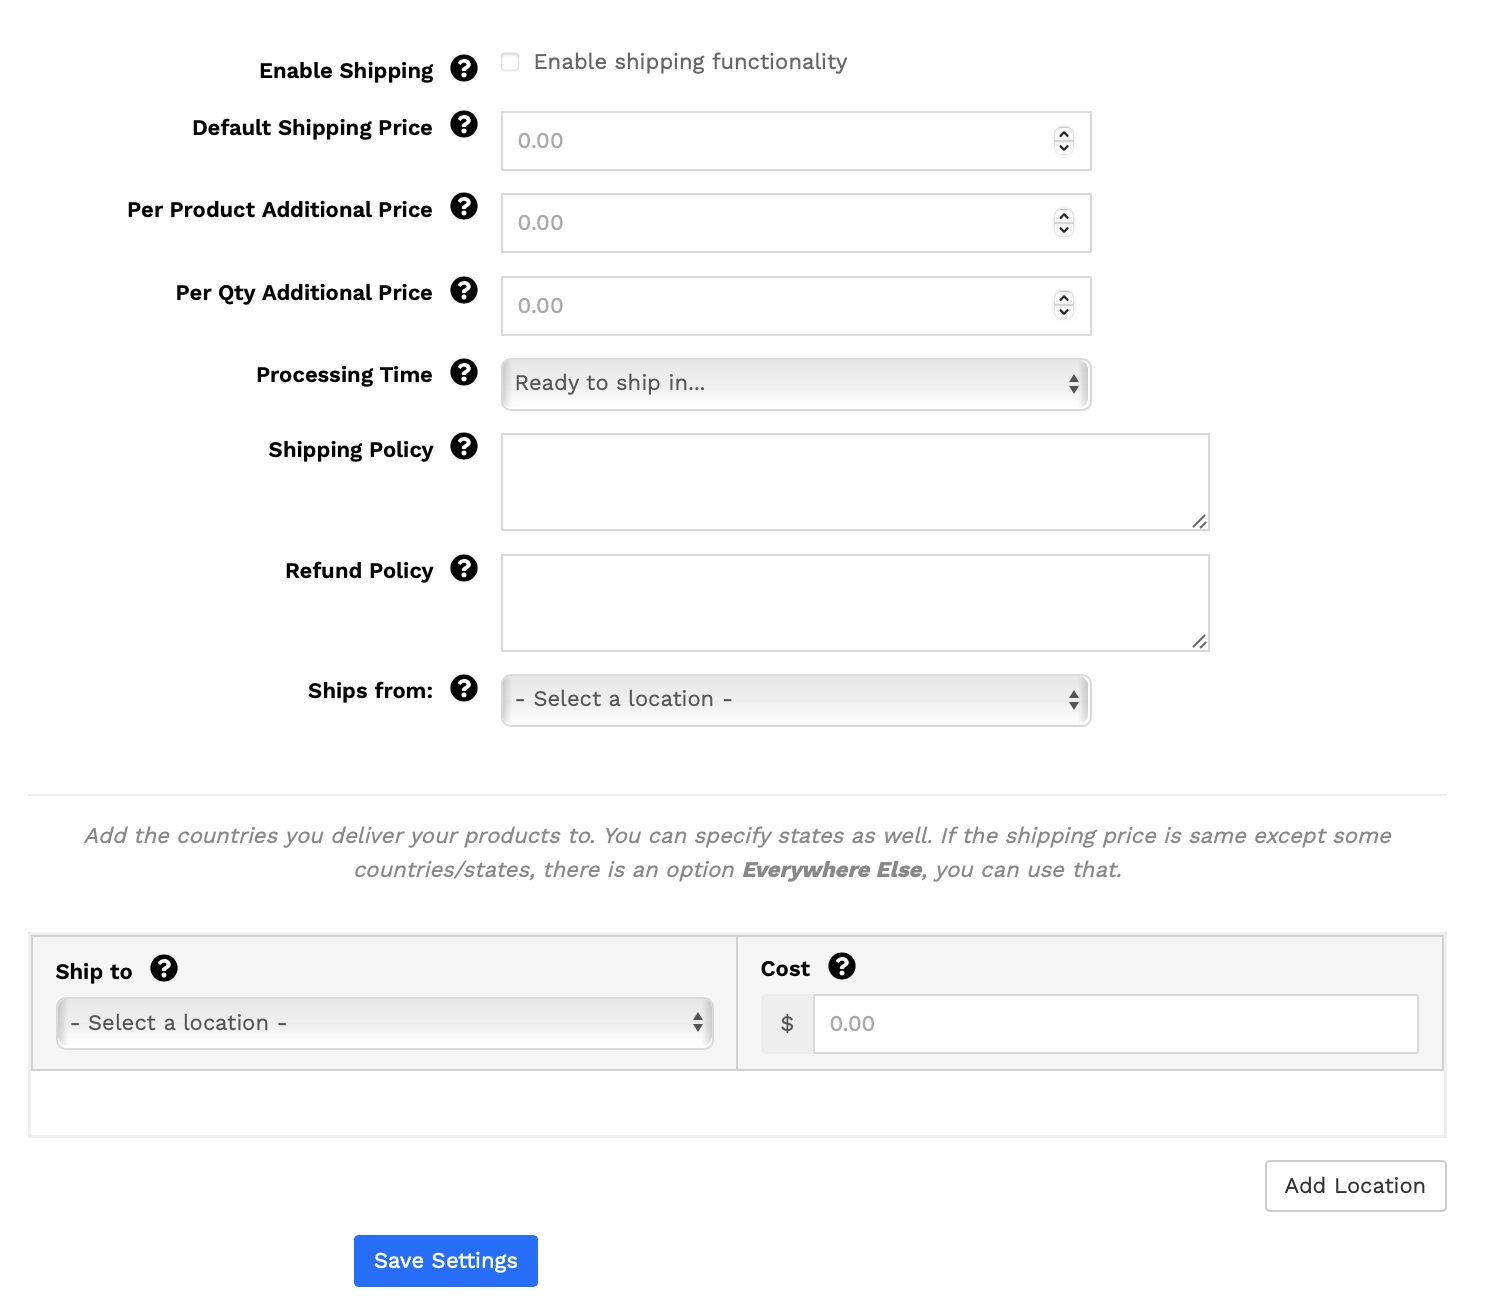The image size is (1512, 1308).
Task: Click the Cost amount input field
Action: click(x=1115, y=1024)
